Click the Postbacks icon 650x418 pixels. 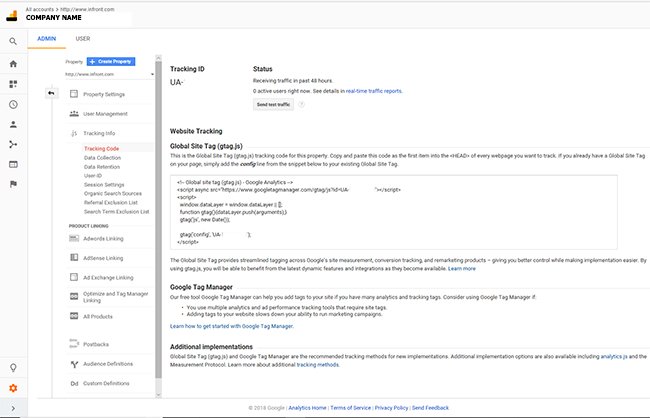(x=74, y=344)
